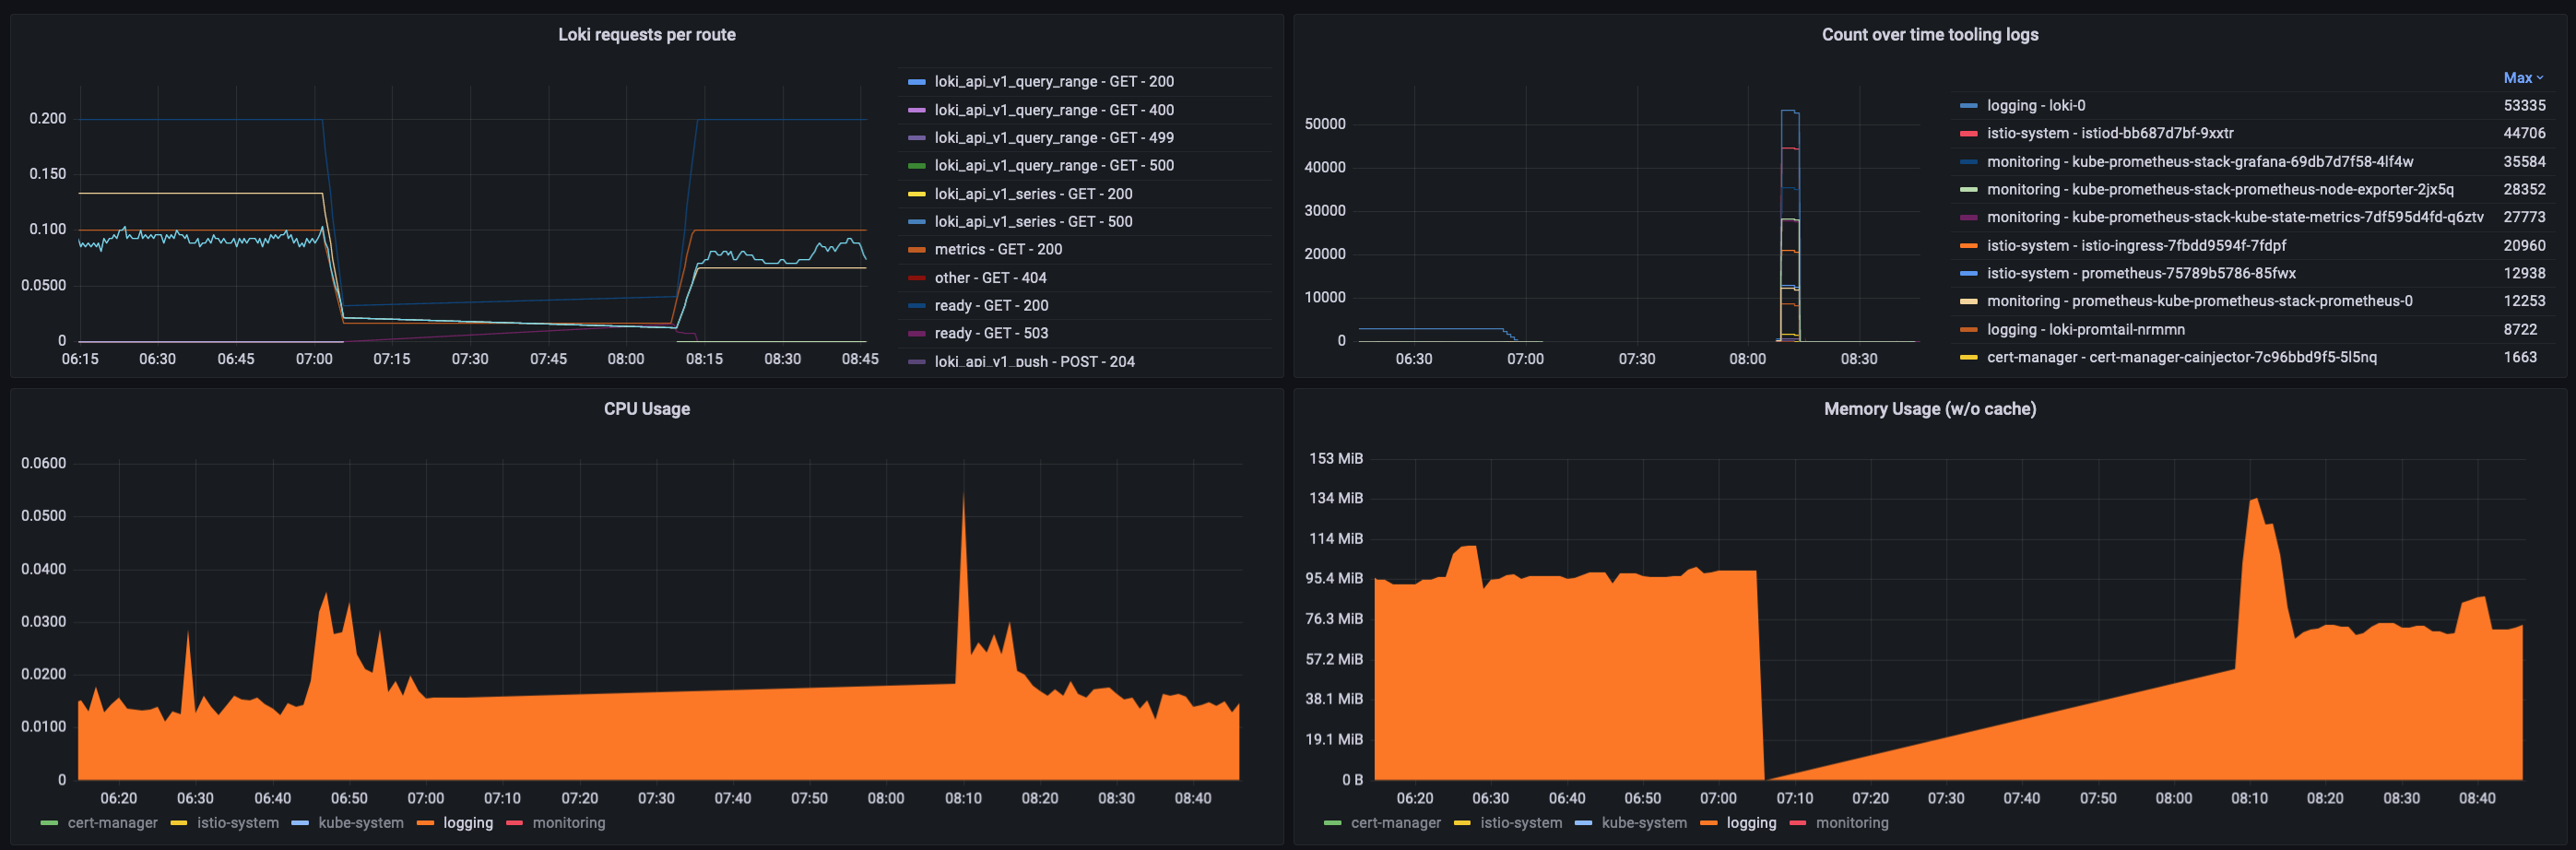
Task: Select the kube-state-metrics-7df595d4fd-q6ztv legend row
Action: pyautogui.click(x=2234, y=218)
